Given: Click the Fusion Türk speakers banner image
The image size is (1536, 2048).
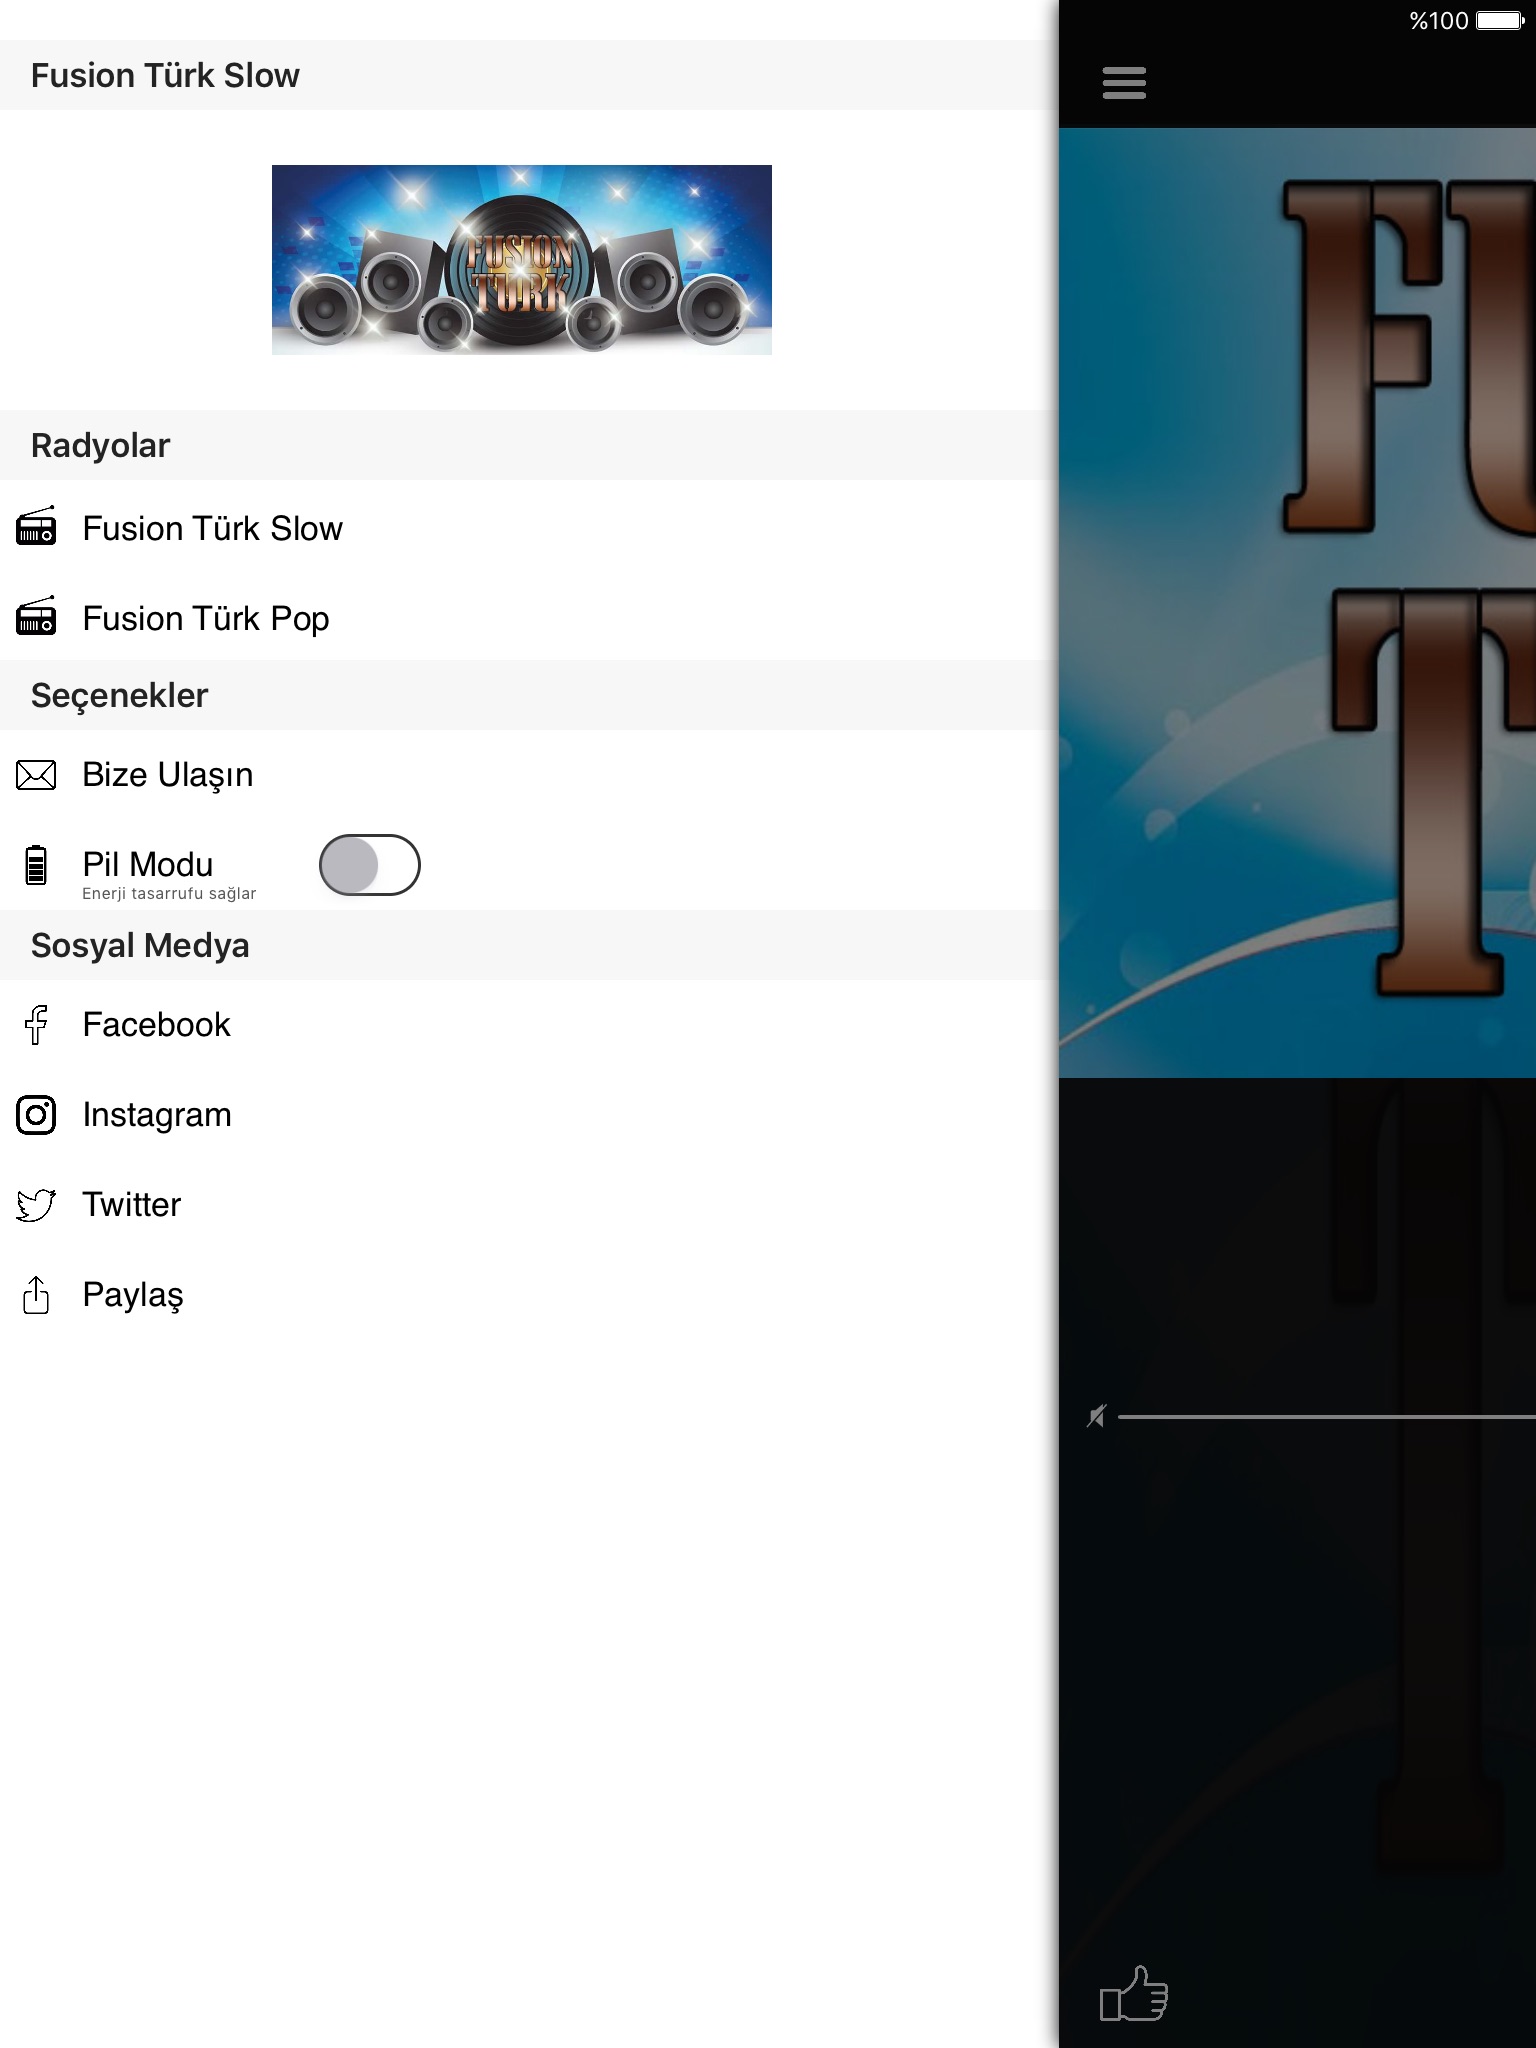Looking at the screenshot, I should click(x=522, y=260).
